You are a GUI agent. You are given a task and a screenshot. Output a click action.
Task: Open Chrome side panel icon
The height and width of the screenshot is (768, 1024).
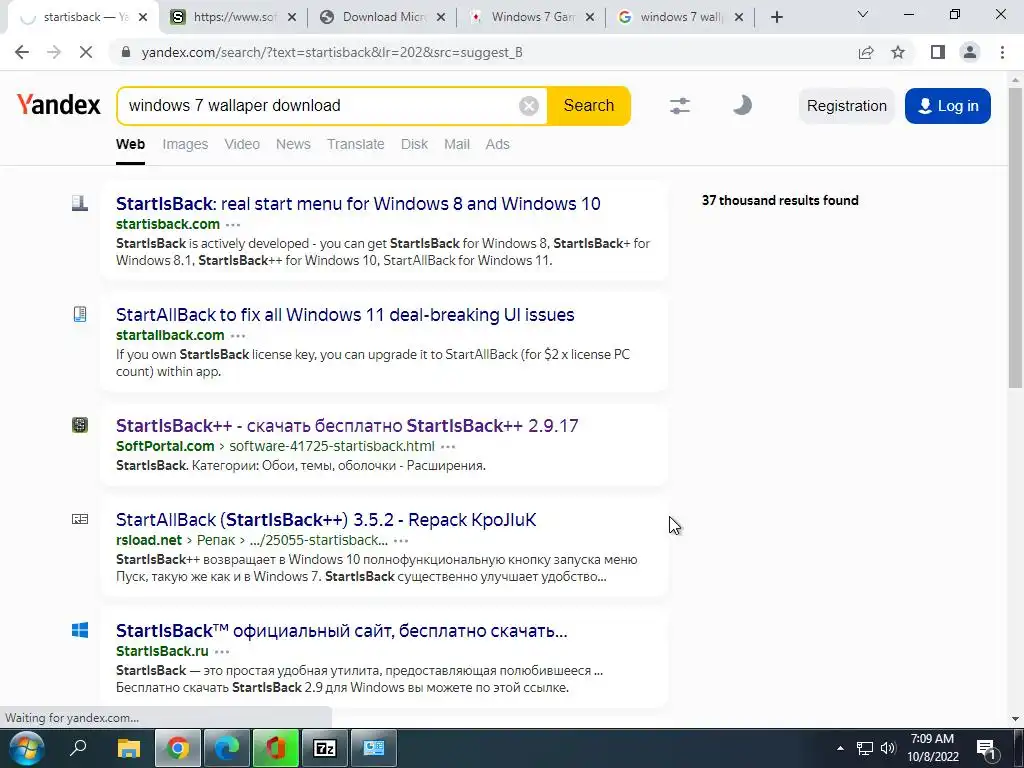[938, 52]
